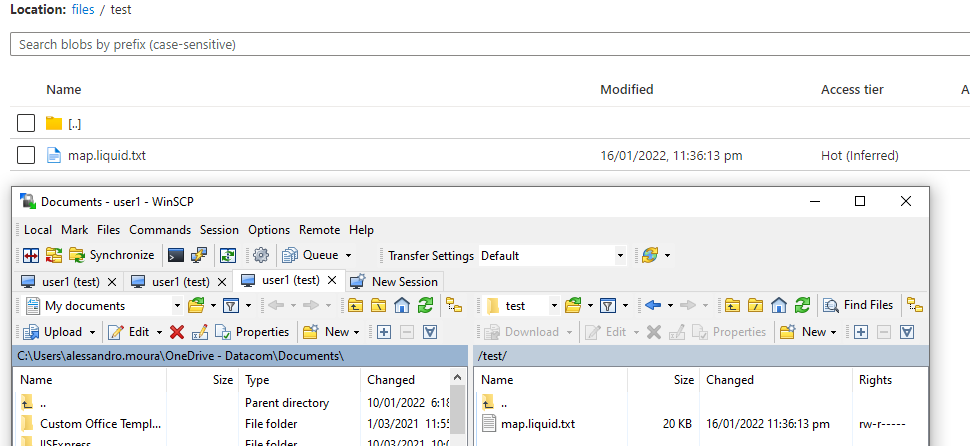Click the remote panel filter icon
Viewport: 970px width, 446px height.
coord(608,306)
